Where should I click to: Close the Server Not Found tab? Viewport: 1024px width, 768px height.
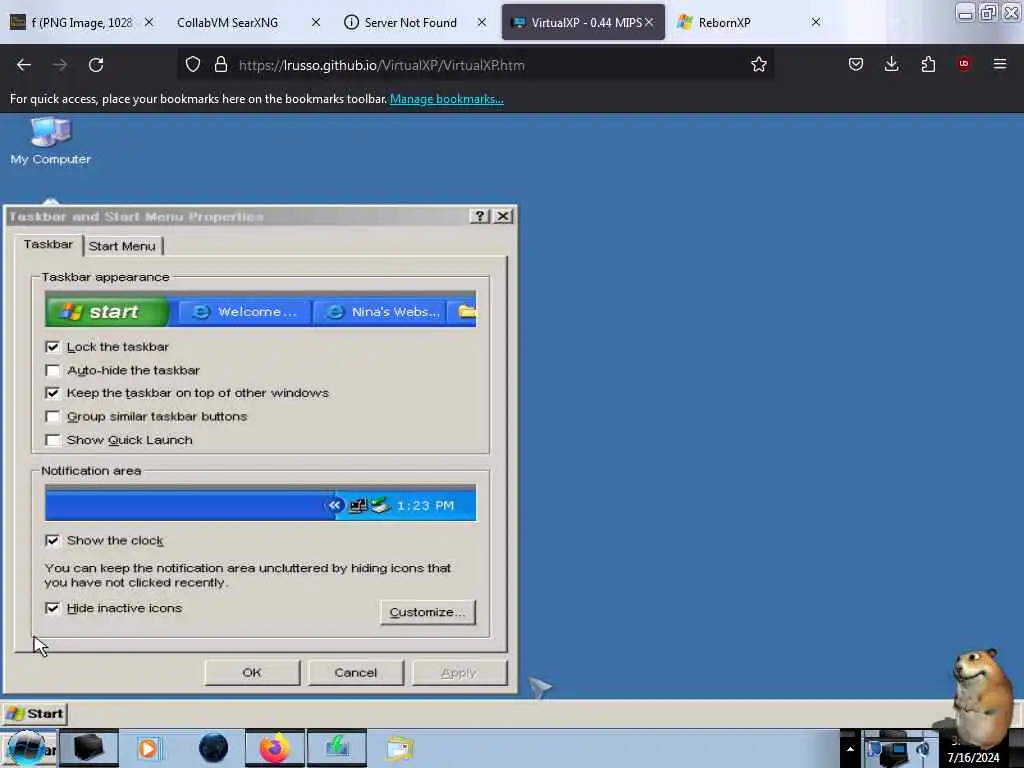(481, 22)
